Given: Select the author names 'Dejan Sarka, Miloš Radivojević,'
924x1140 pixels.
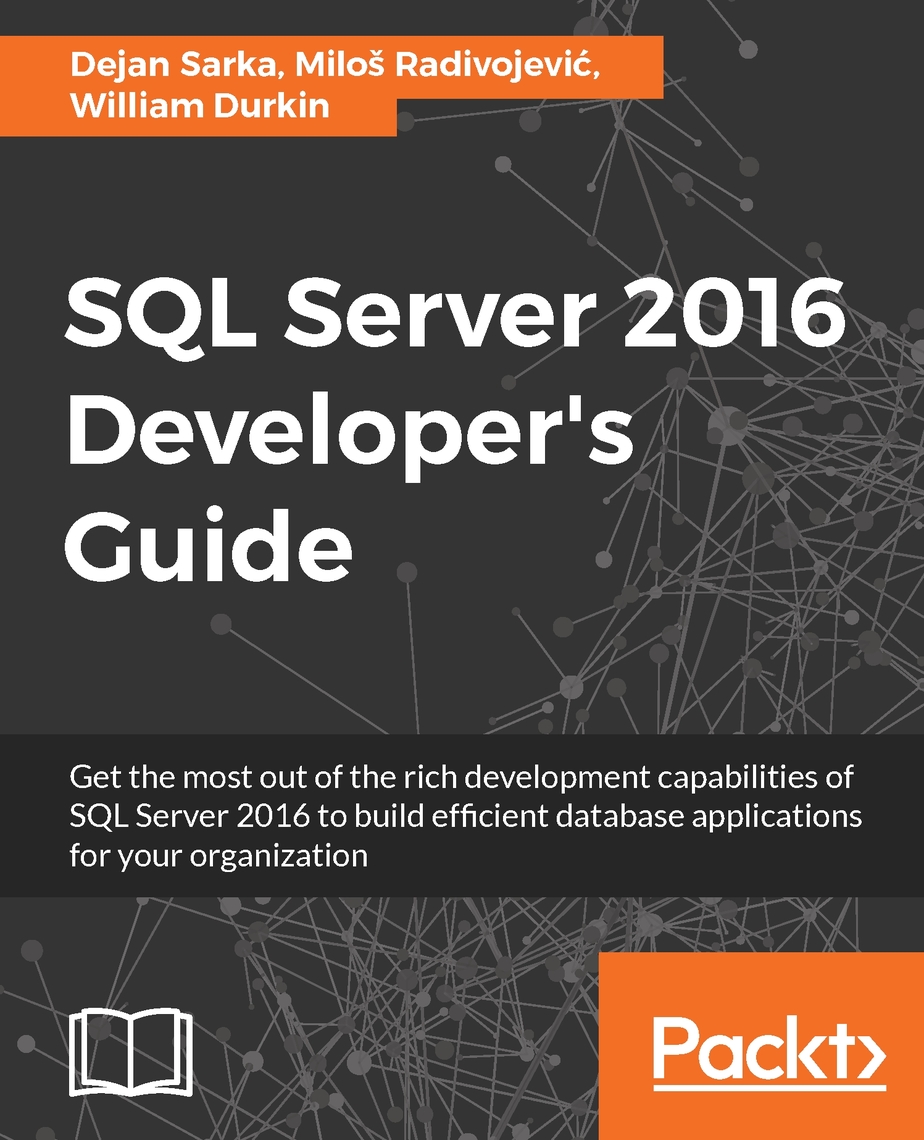Looking at the screenshot, I should pyautogui.click(x=335, y=65).
